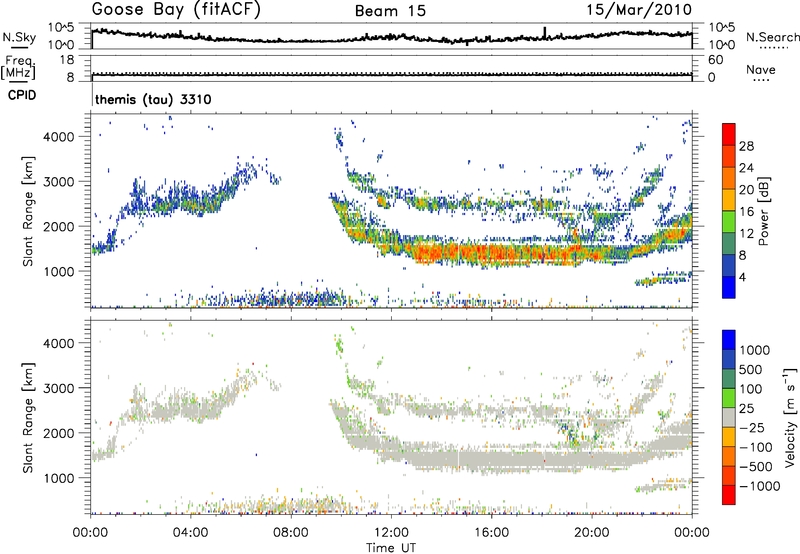Viewport: 800px width, 554px height.
Task: Click the "16:00" time tick label
Action: point(491,533)
